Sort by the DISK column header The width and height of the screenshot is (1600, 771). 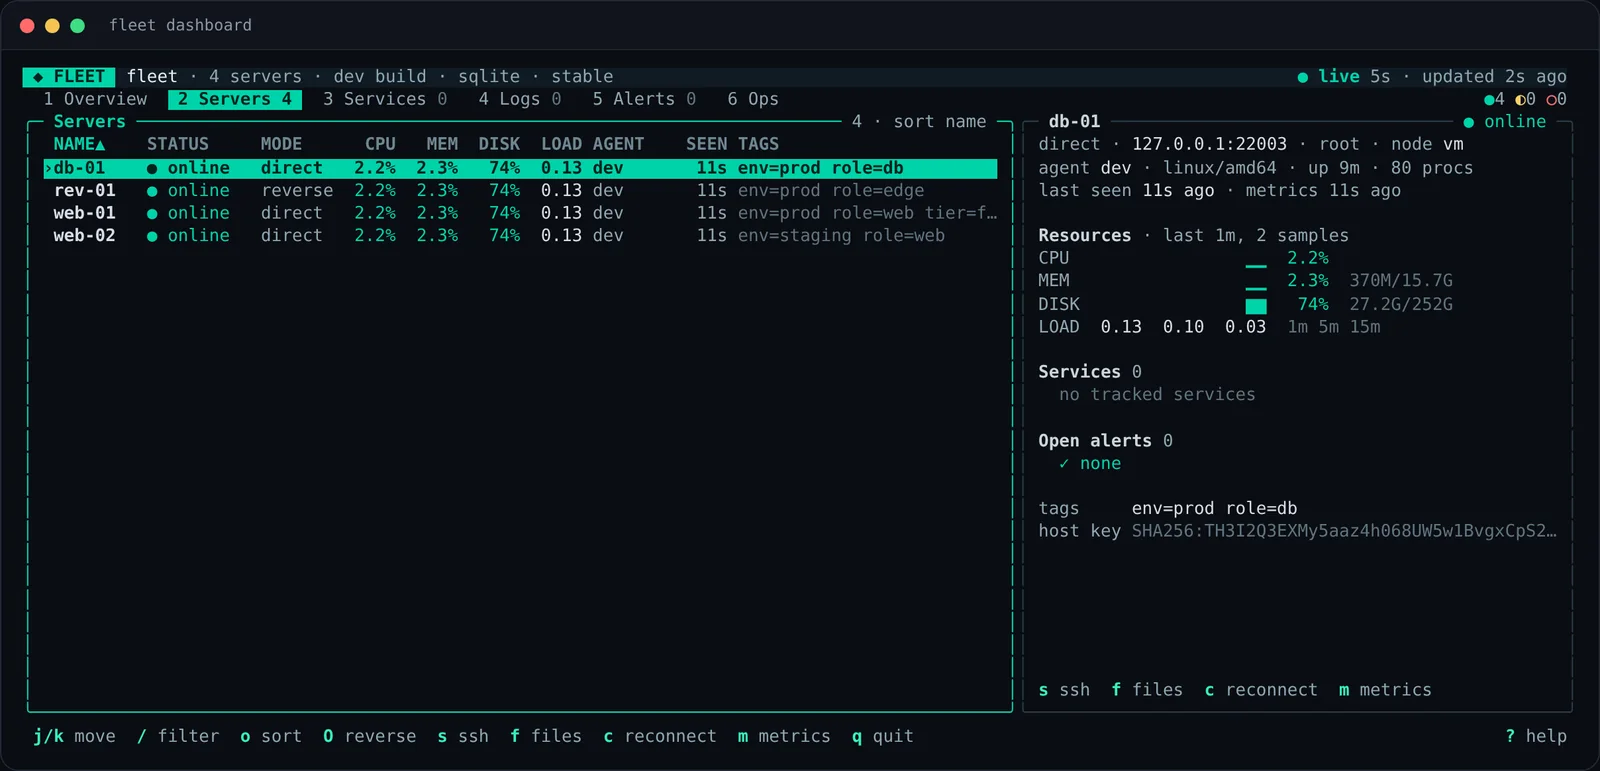(x=499, y=144)
